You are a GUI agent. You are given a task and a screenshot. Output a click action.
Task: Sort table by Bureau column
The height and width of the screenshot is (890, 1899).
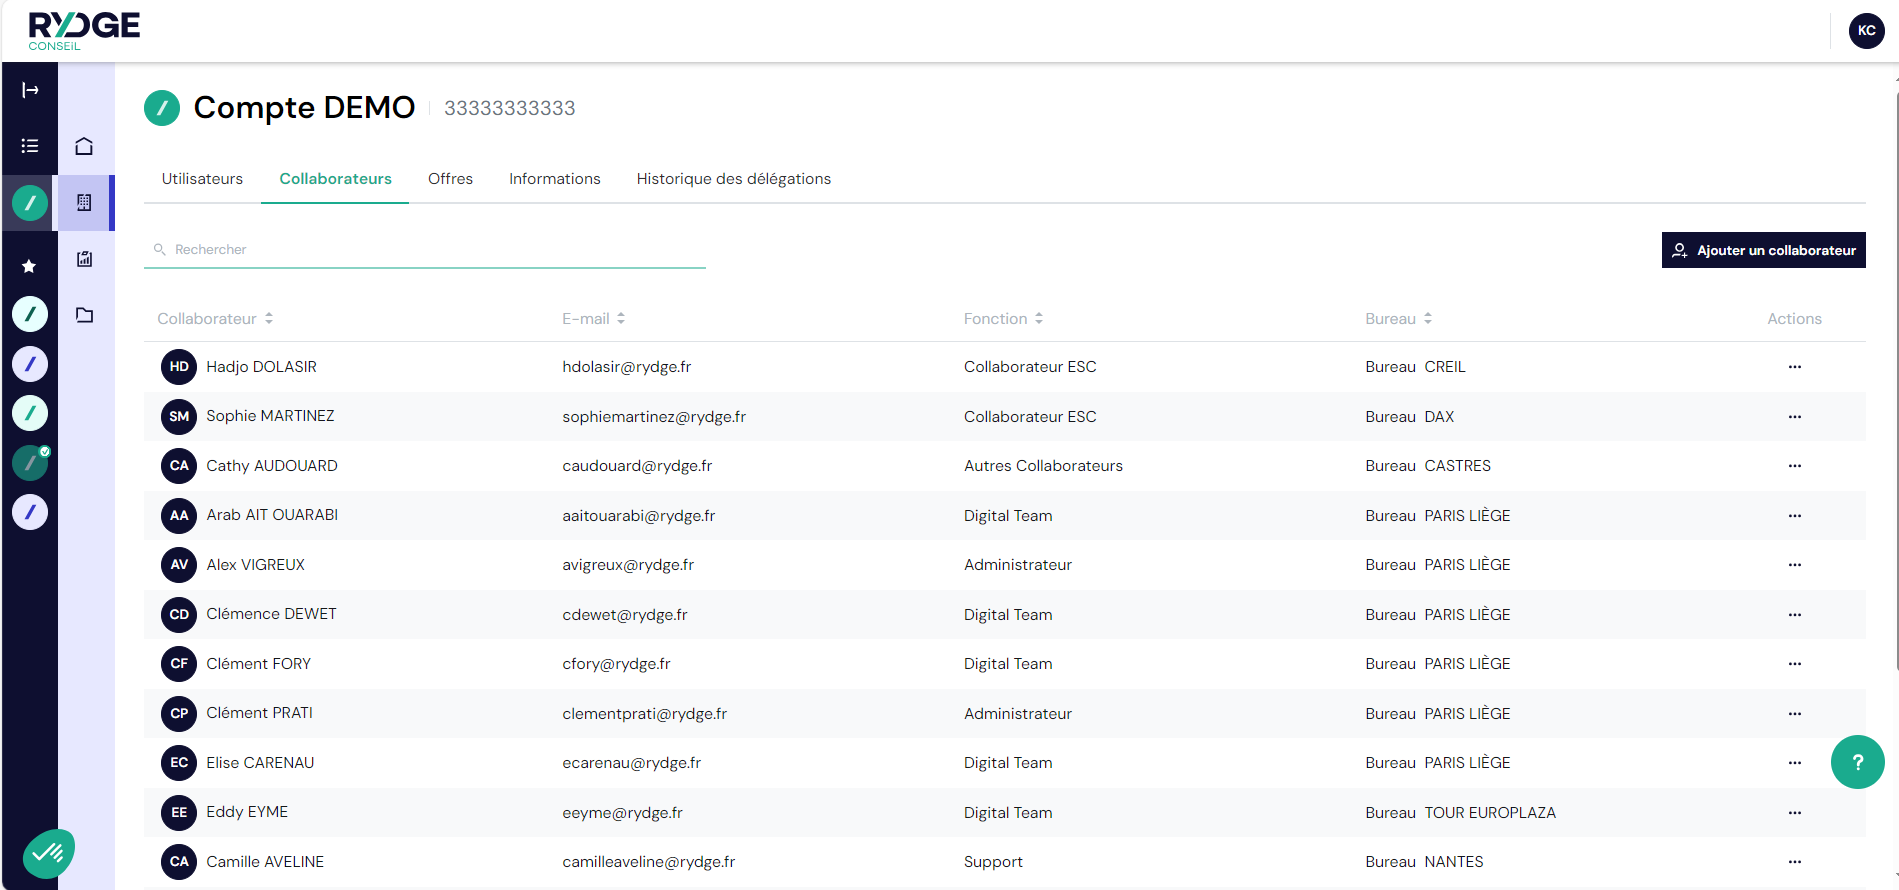[x=1398, y=319]
